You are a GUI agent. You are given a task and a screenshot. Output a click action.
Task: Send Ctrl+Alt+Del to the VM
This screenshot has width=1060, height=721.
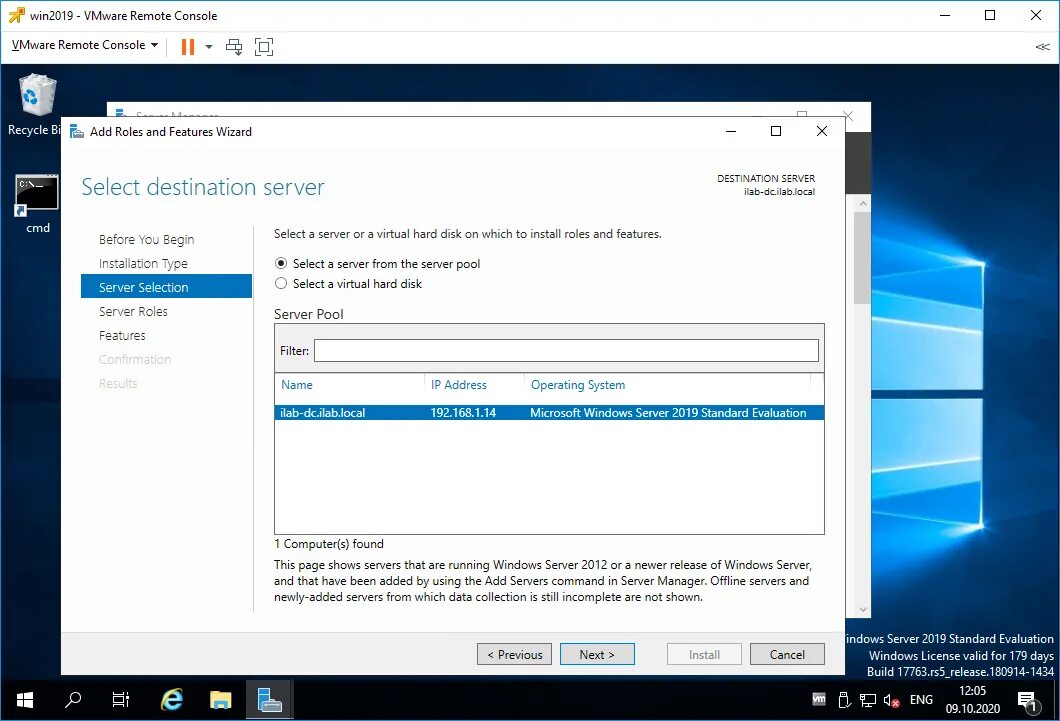point(234,47)
